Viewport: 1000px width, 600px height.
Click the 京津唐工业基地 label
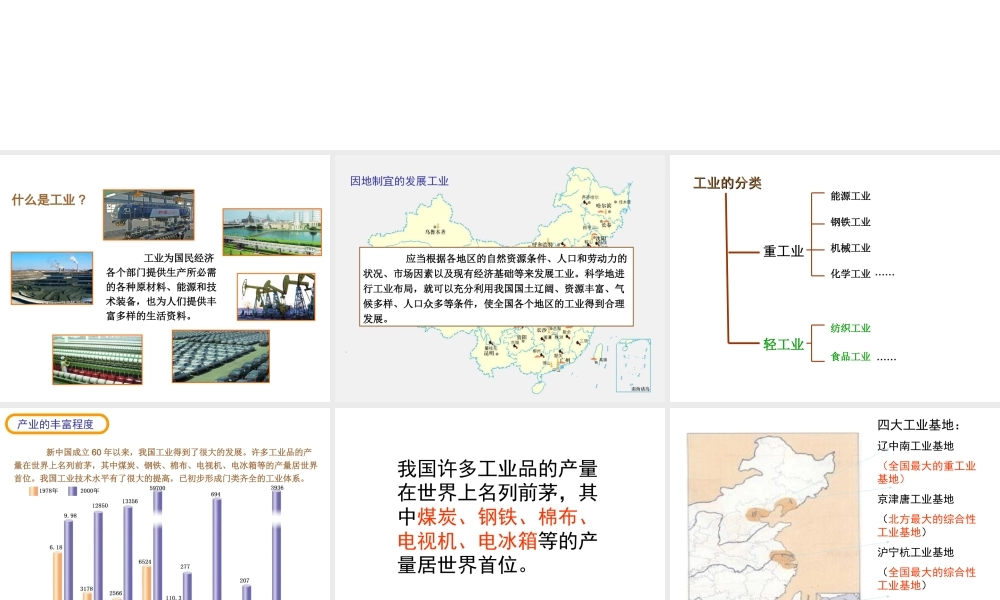point(915,499)
